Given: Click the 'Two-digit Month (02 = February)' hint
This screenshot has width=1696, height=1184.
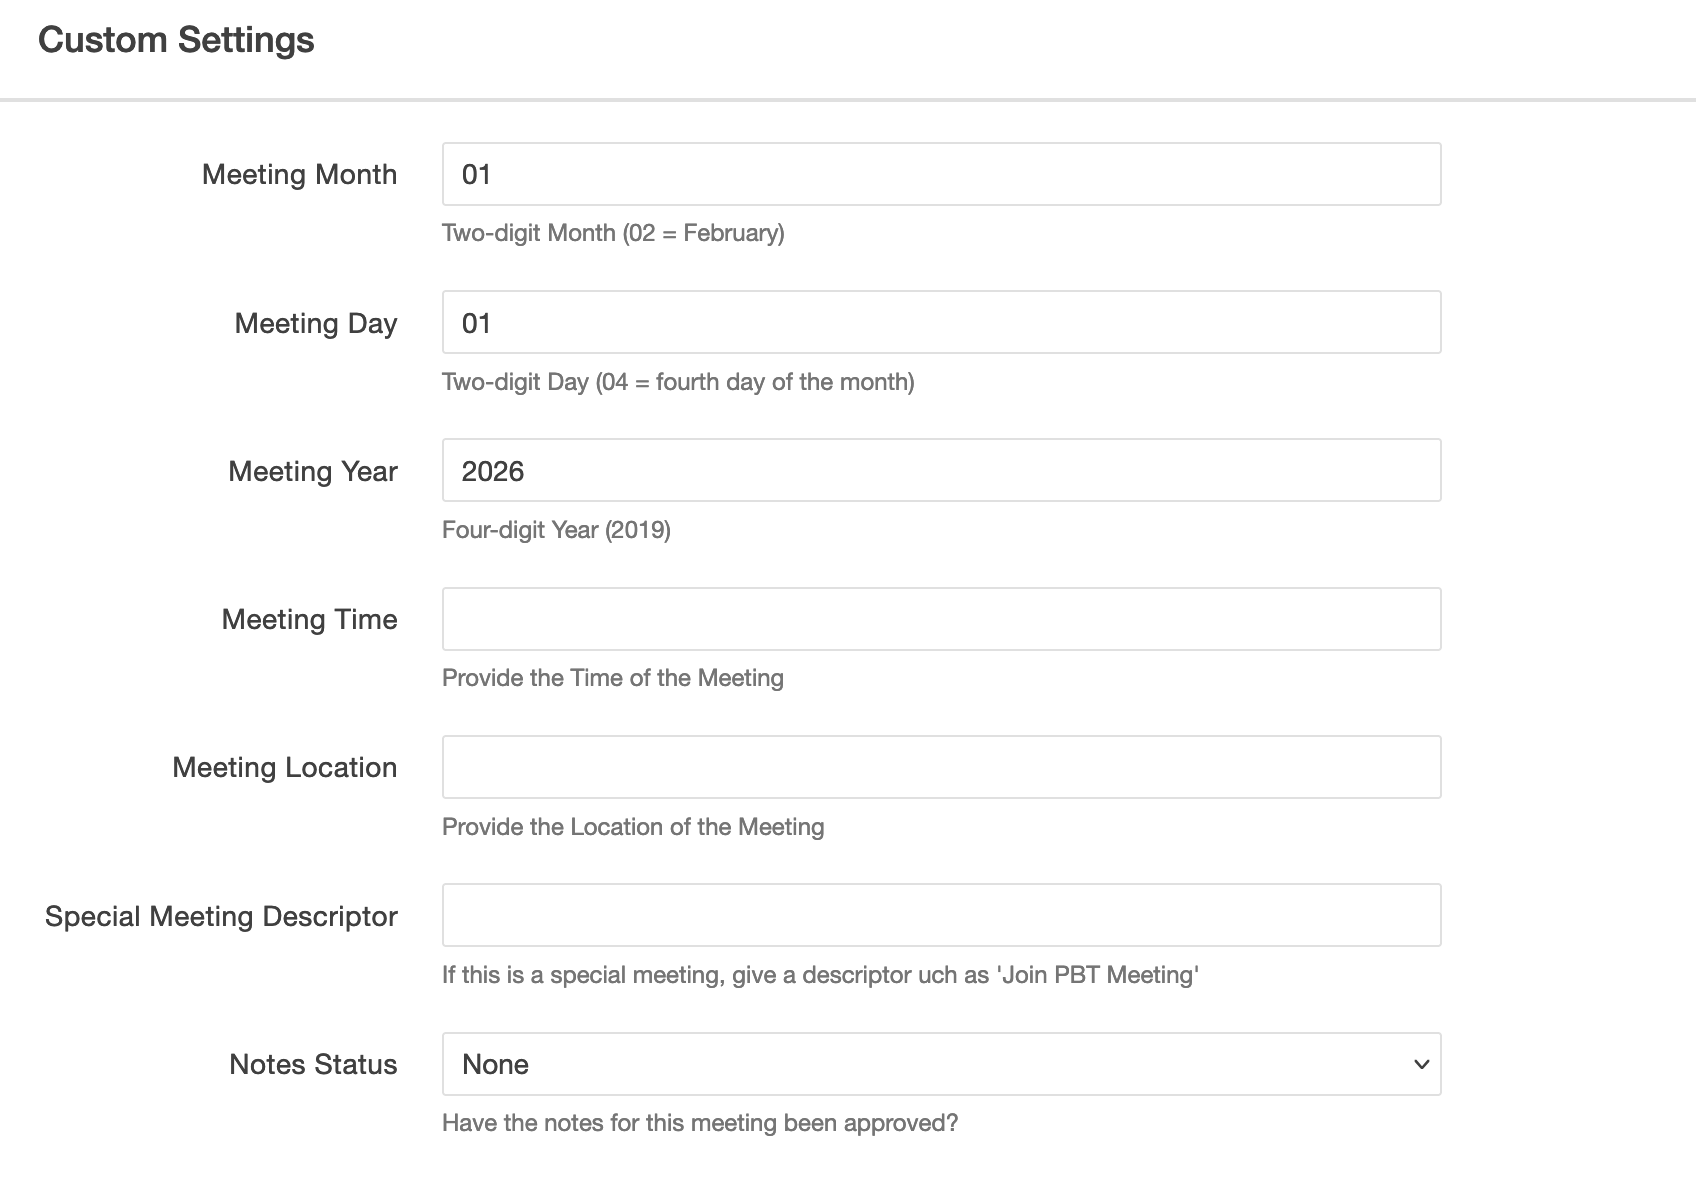Looking at the screenshot, I should [613, 233].
